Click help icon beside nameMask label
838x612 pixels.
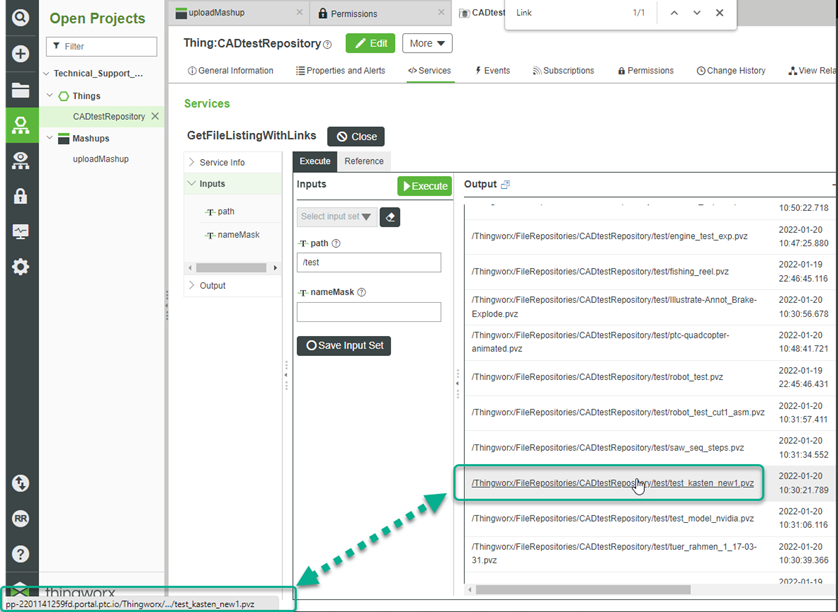(361, 292)
